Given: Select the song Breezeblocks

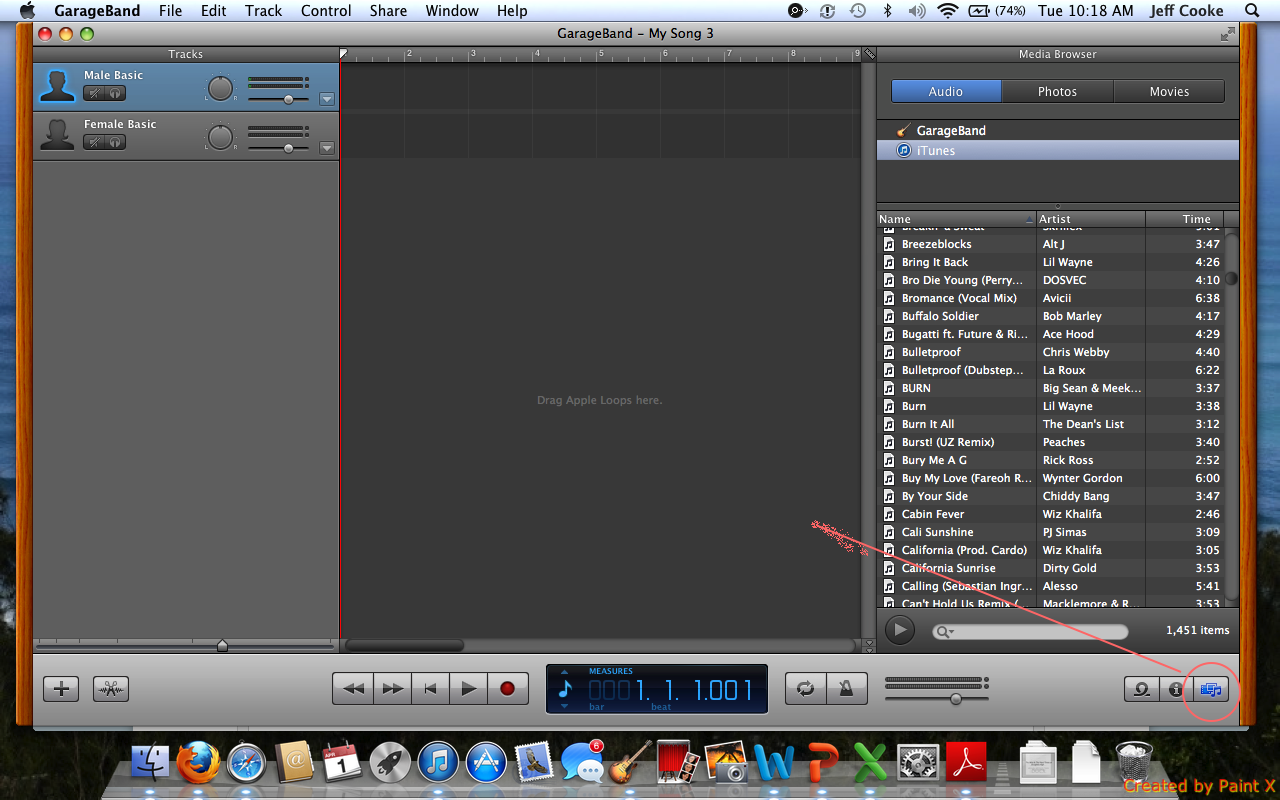Looking at the screenshot, I should (x=1050, y=244).
